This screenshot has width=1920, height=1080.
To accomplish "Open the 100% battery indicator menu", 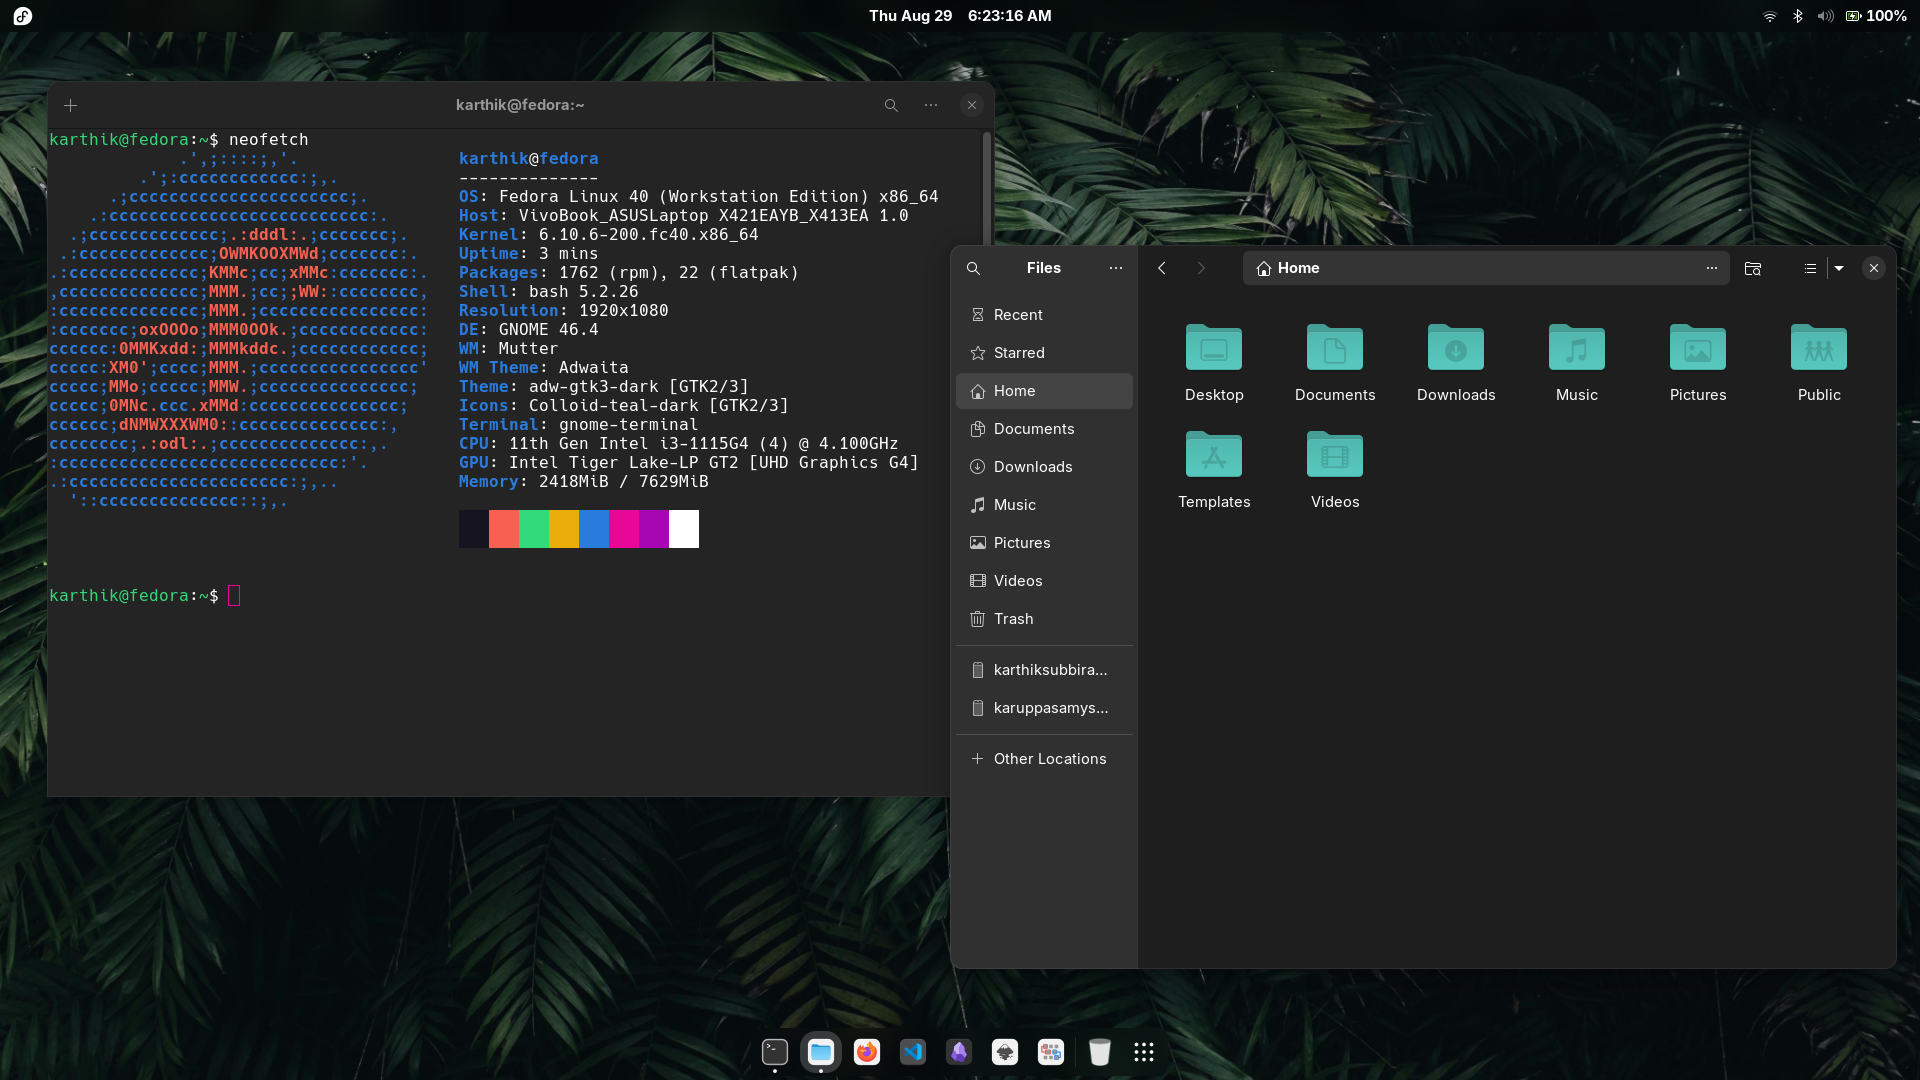I will point(1876,16).
